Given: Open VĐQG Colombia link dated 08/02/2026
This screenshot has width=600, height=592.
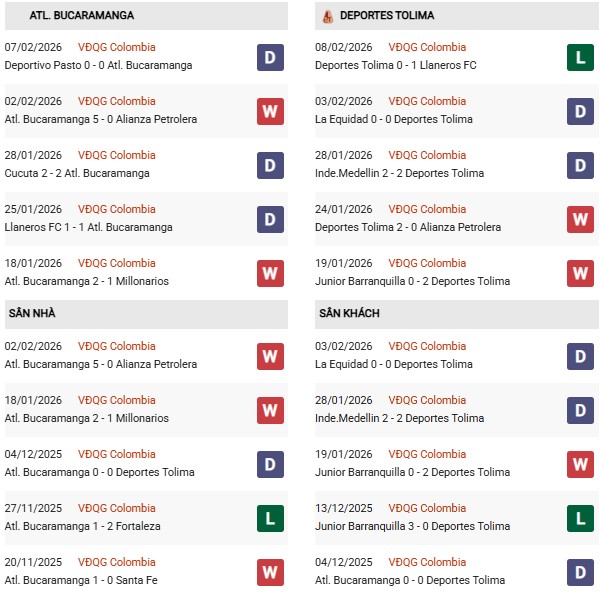Looking at the screenshot, I should [x=427, y=47].
